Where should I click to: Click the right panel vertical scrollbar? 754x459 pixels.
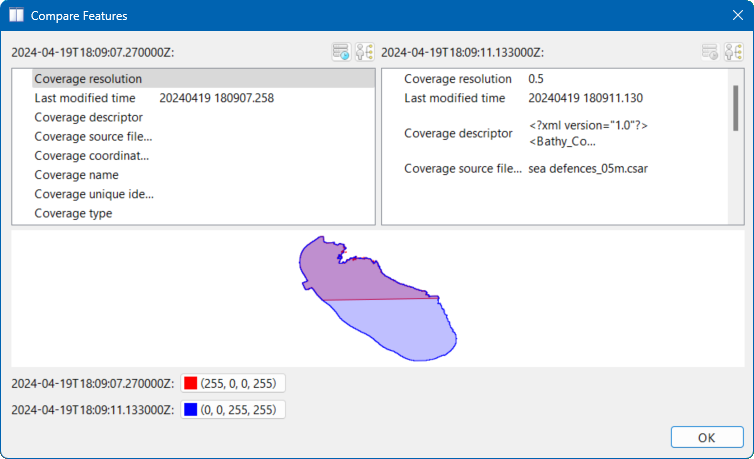coord(736,105)
